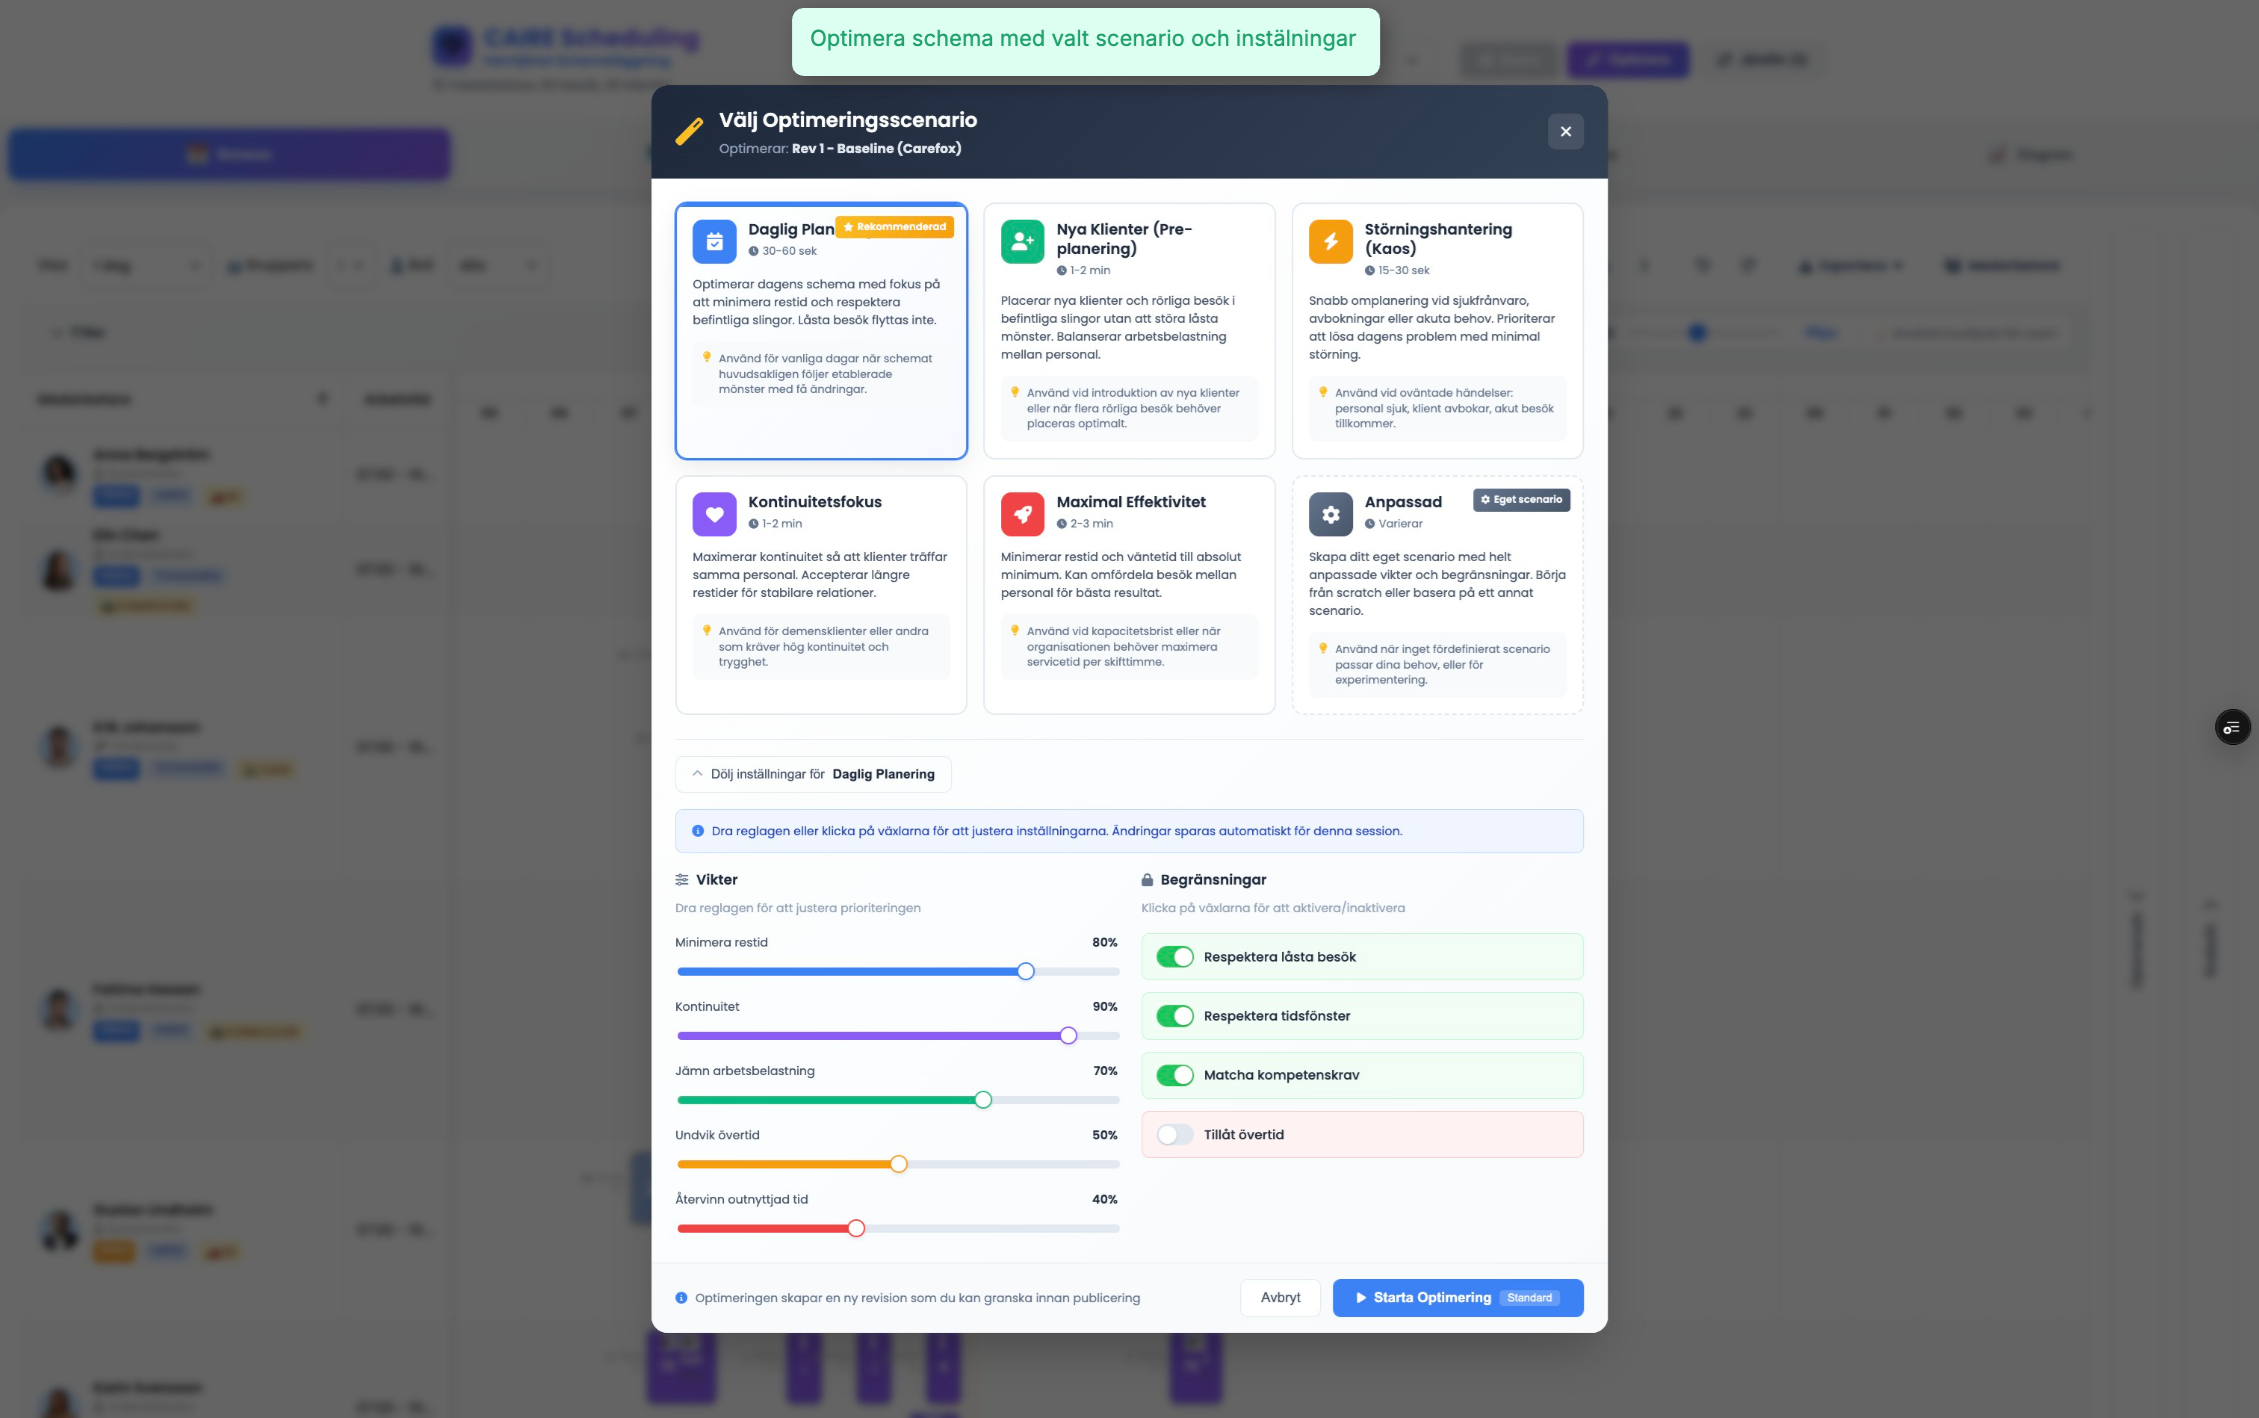Click the Maximal Effektivitet rocket icon
2259x1418 pixels.
tap(1022, 514)
